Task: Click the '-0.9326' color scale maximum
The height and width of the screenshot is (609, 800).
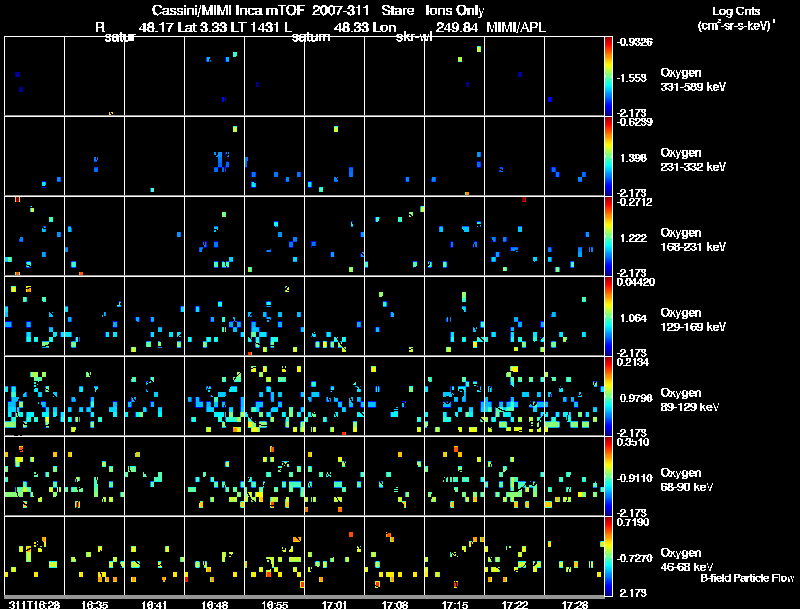Action: [634, 42]
